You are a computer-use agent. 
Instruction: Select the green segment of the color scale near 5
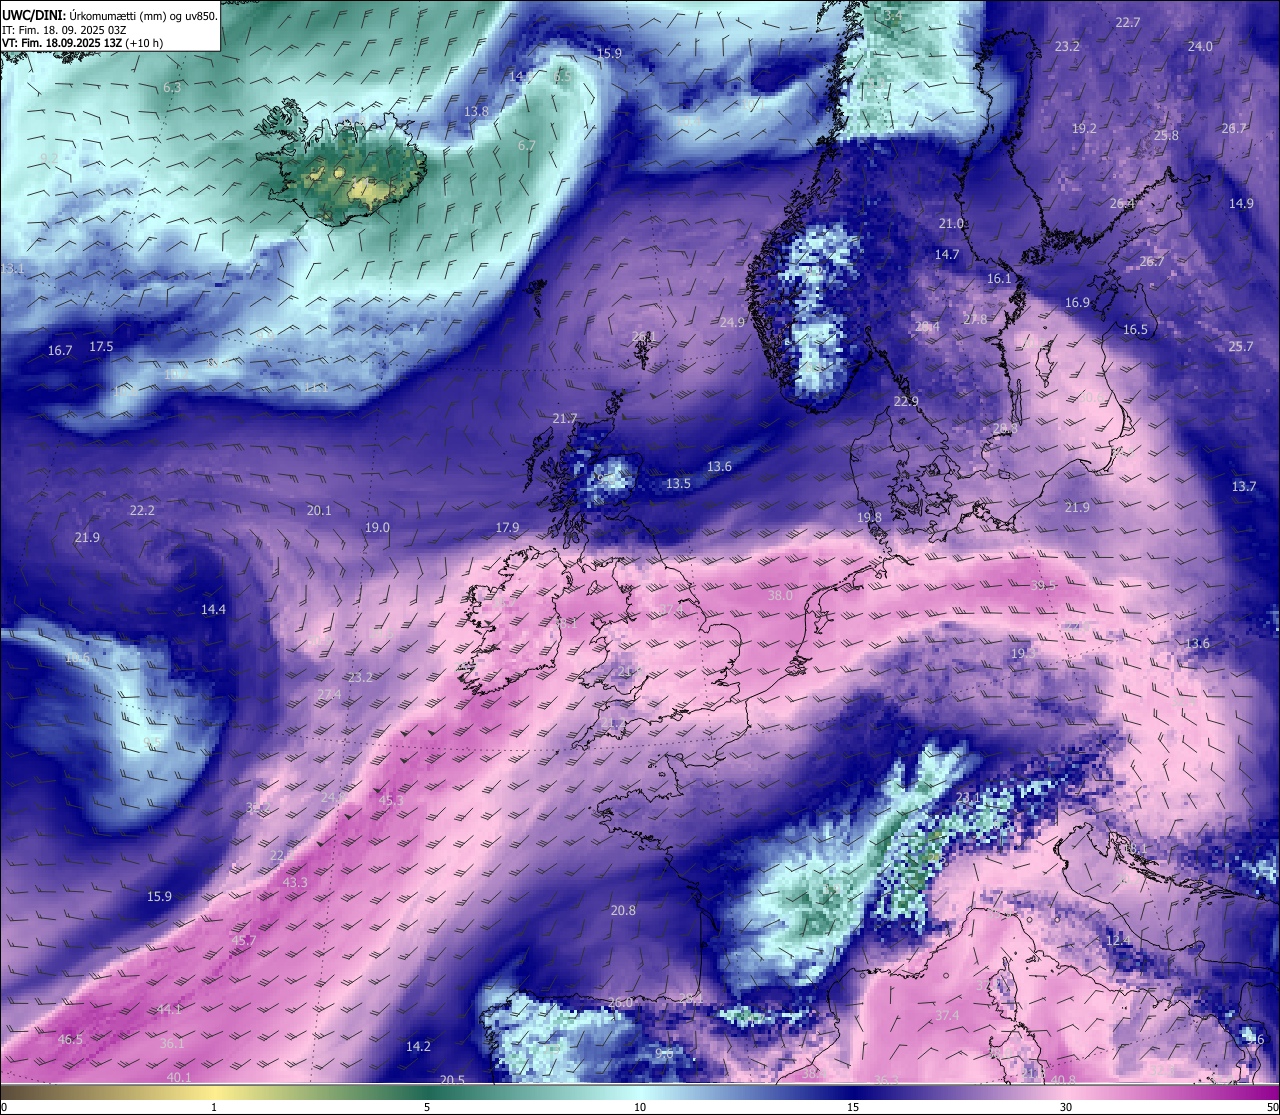coord(427,1091)
